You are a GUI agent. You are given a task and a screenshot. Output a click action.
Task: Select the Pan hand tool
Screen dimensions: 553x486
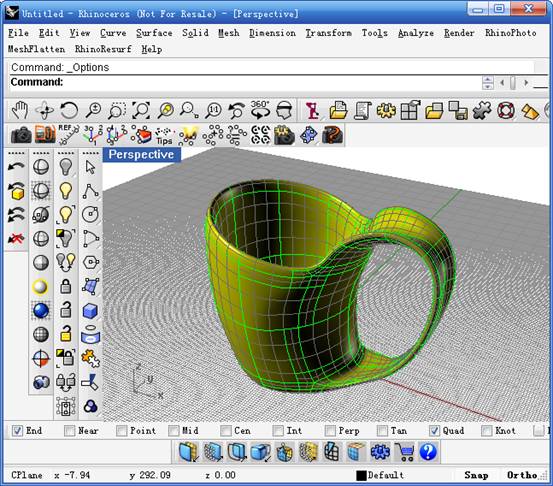(x=20, y=111)
